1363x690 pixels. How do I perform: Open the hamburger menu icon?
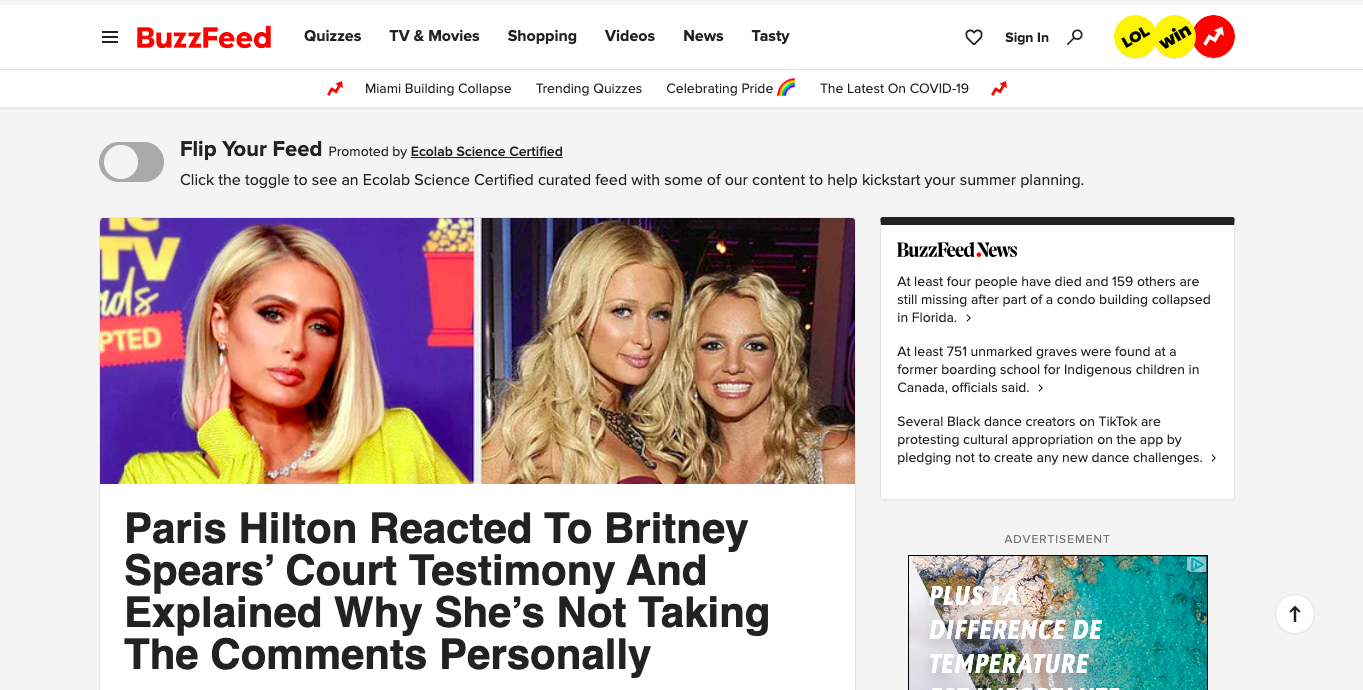coord(110,37)
